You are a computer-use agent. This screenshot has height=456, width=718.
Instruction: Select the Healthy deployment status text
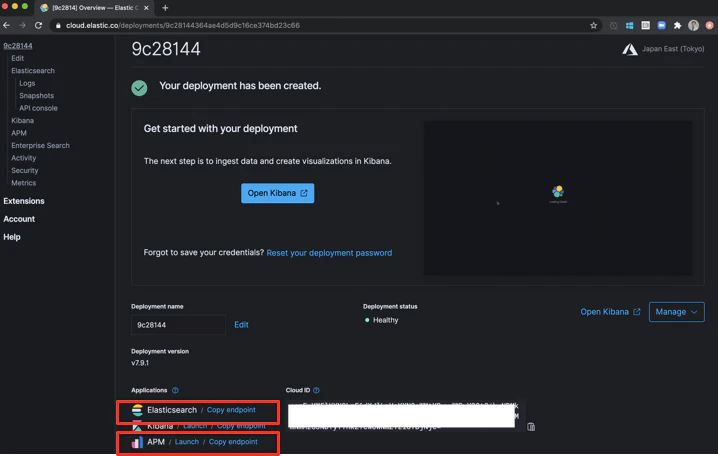tap(385, 320)
